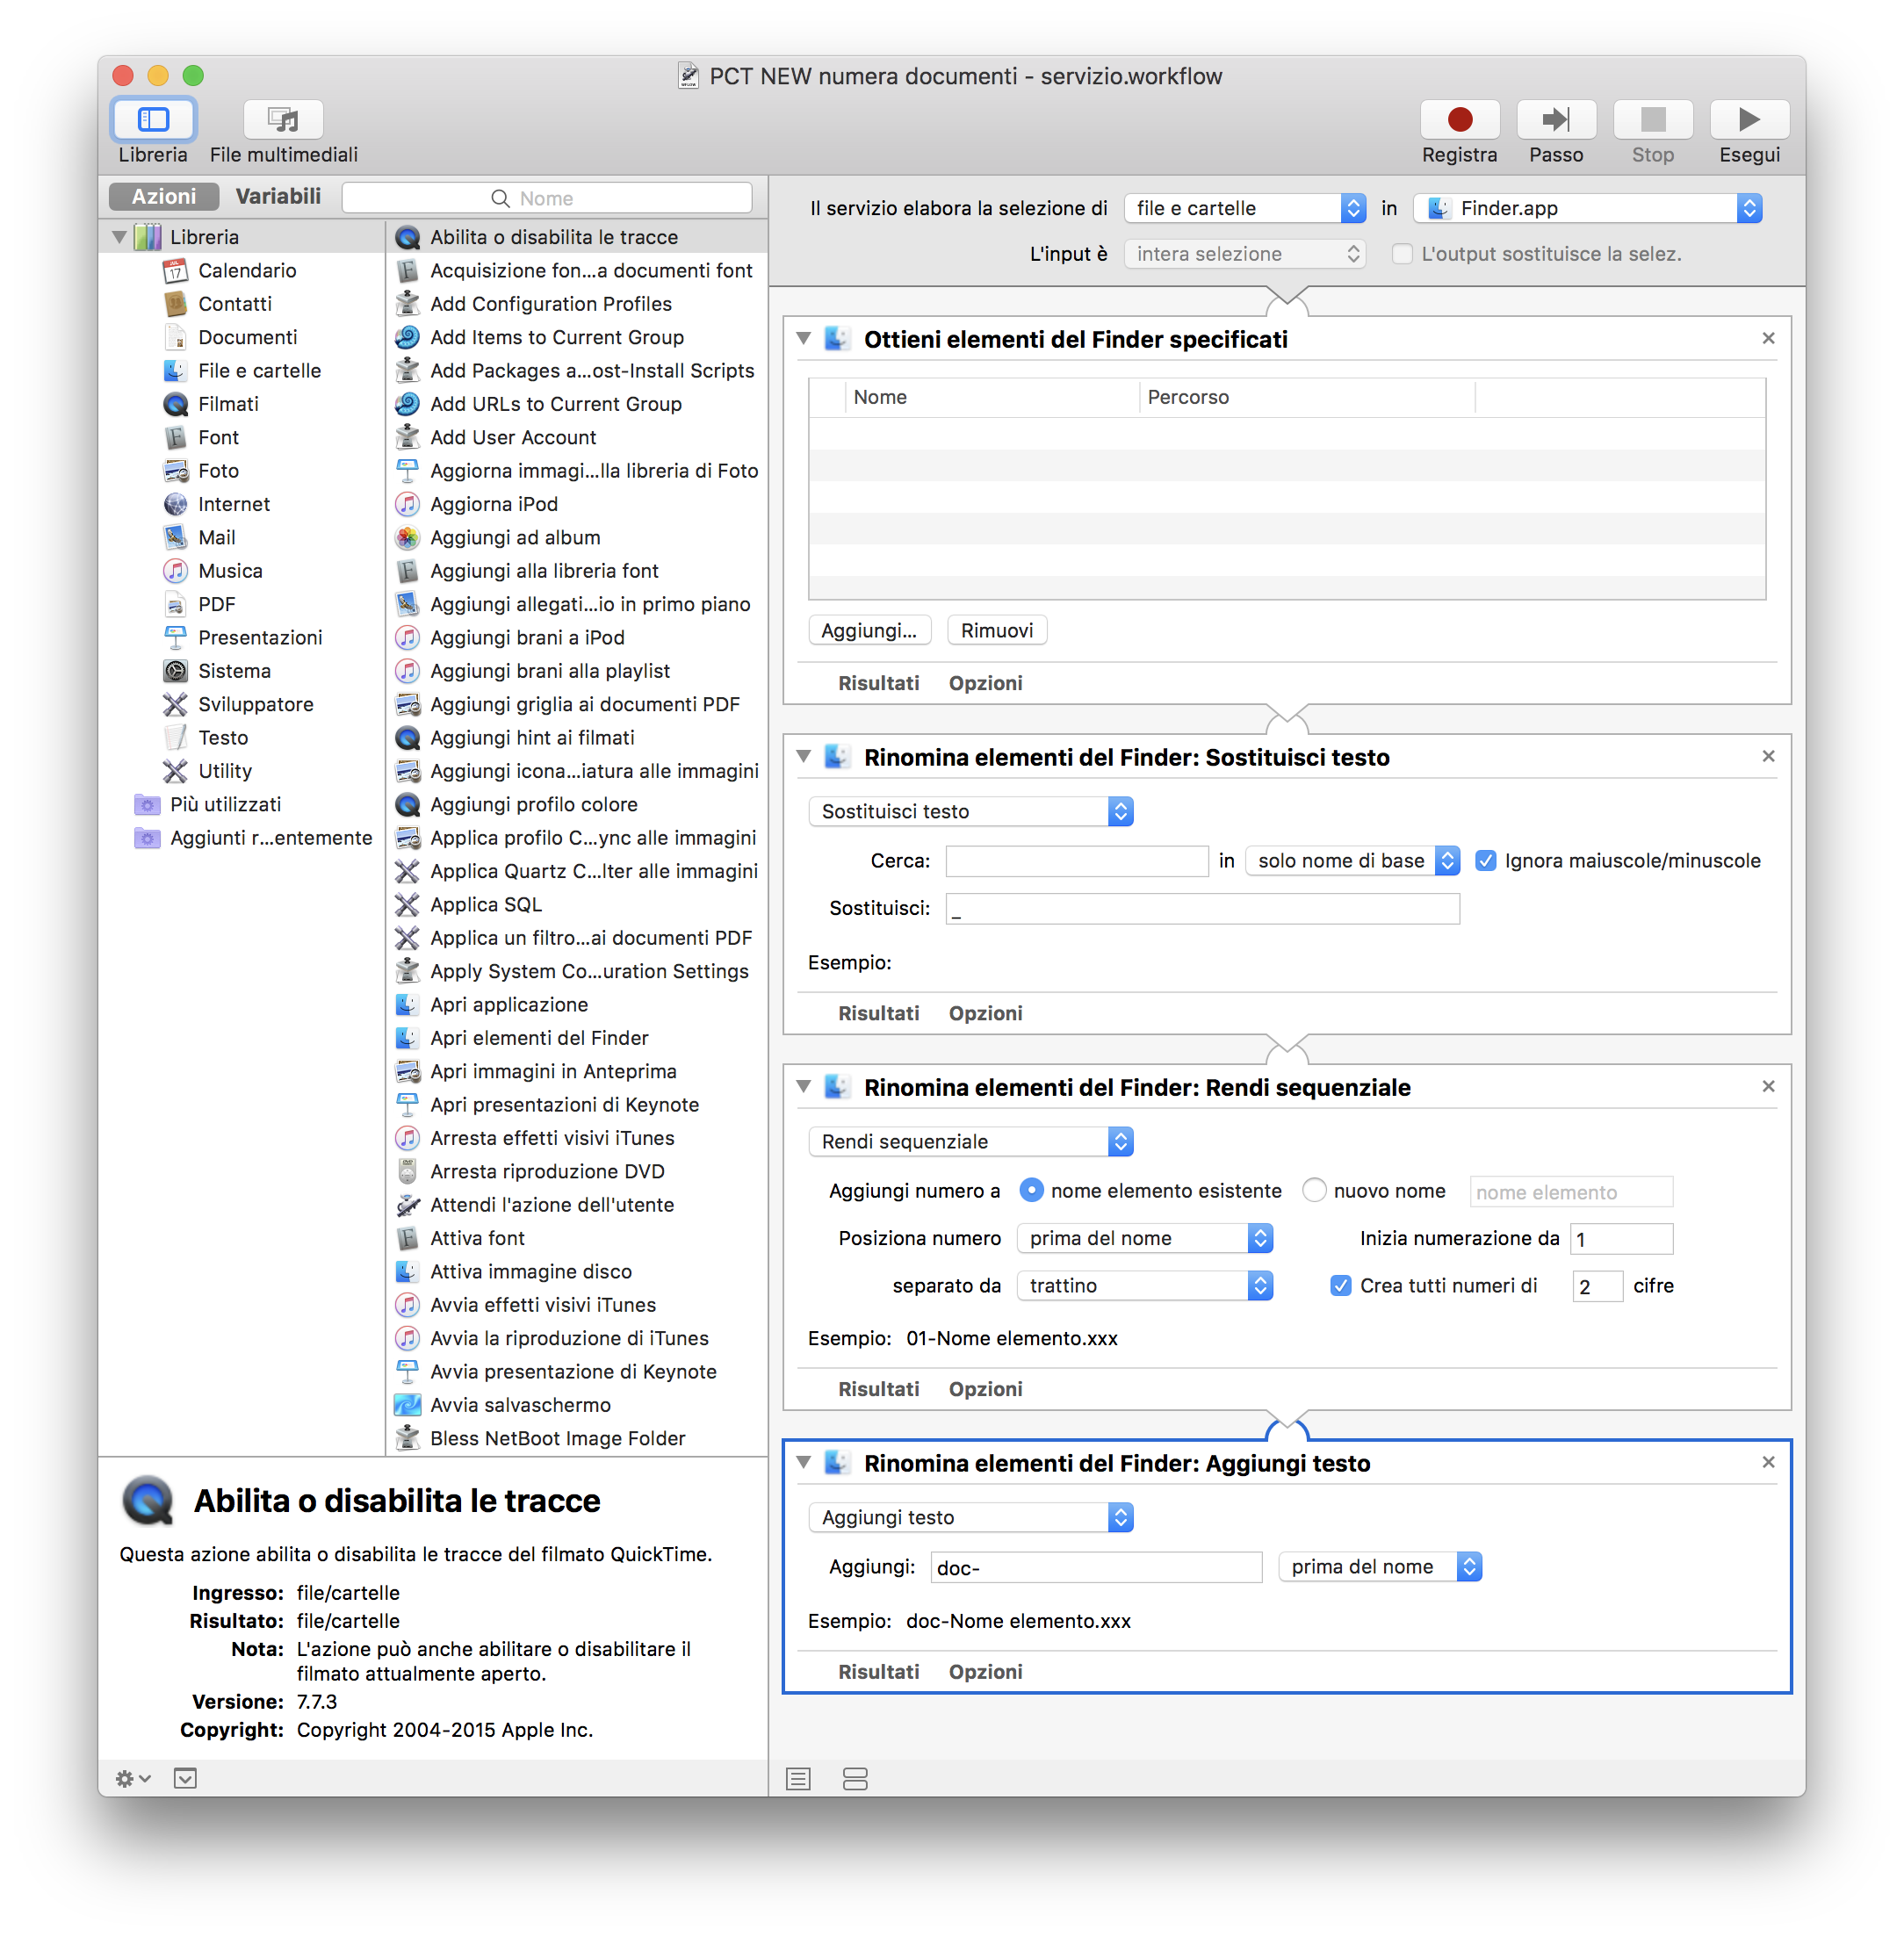Select Utility category in library

[225, 771]
